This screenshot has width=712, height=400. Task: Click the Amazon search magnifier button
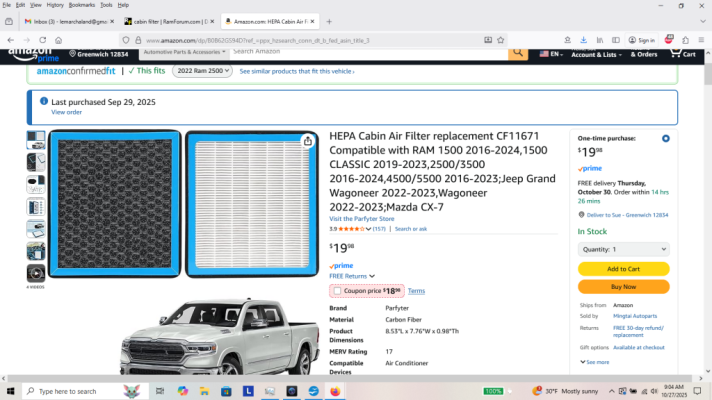[x=518, y=53]
